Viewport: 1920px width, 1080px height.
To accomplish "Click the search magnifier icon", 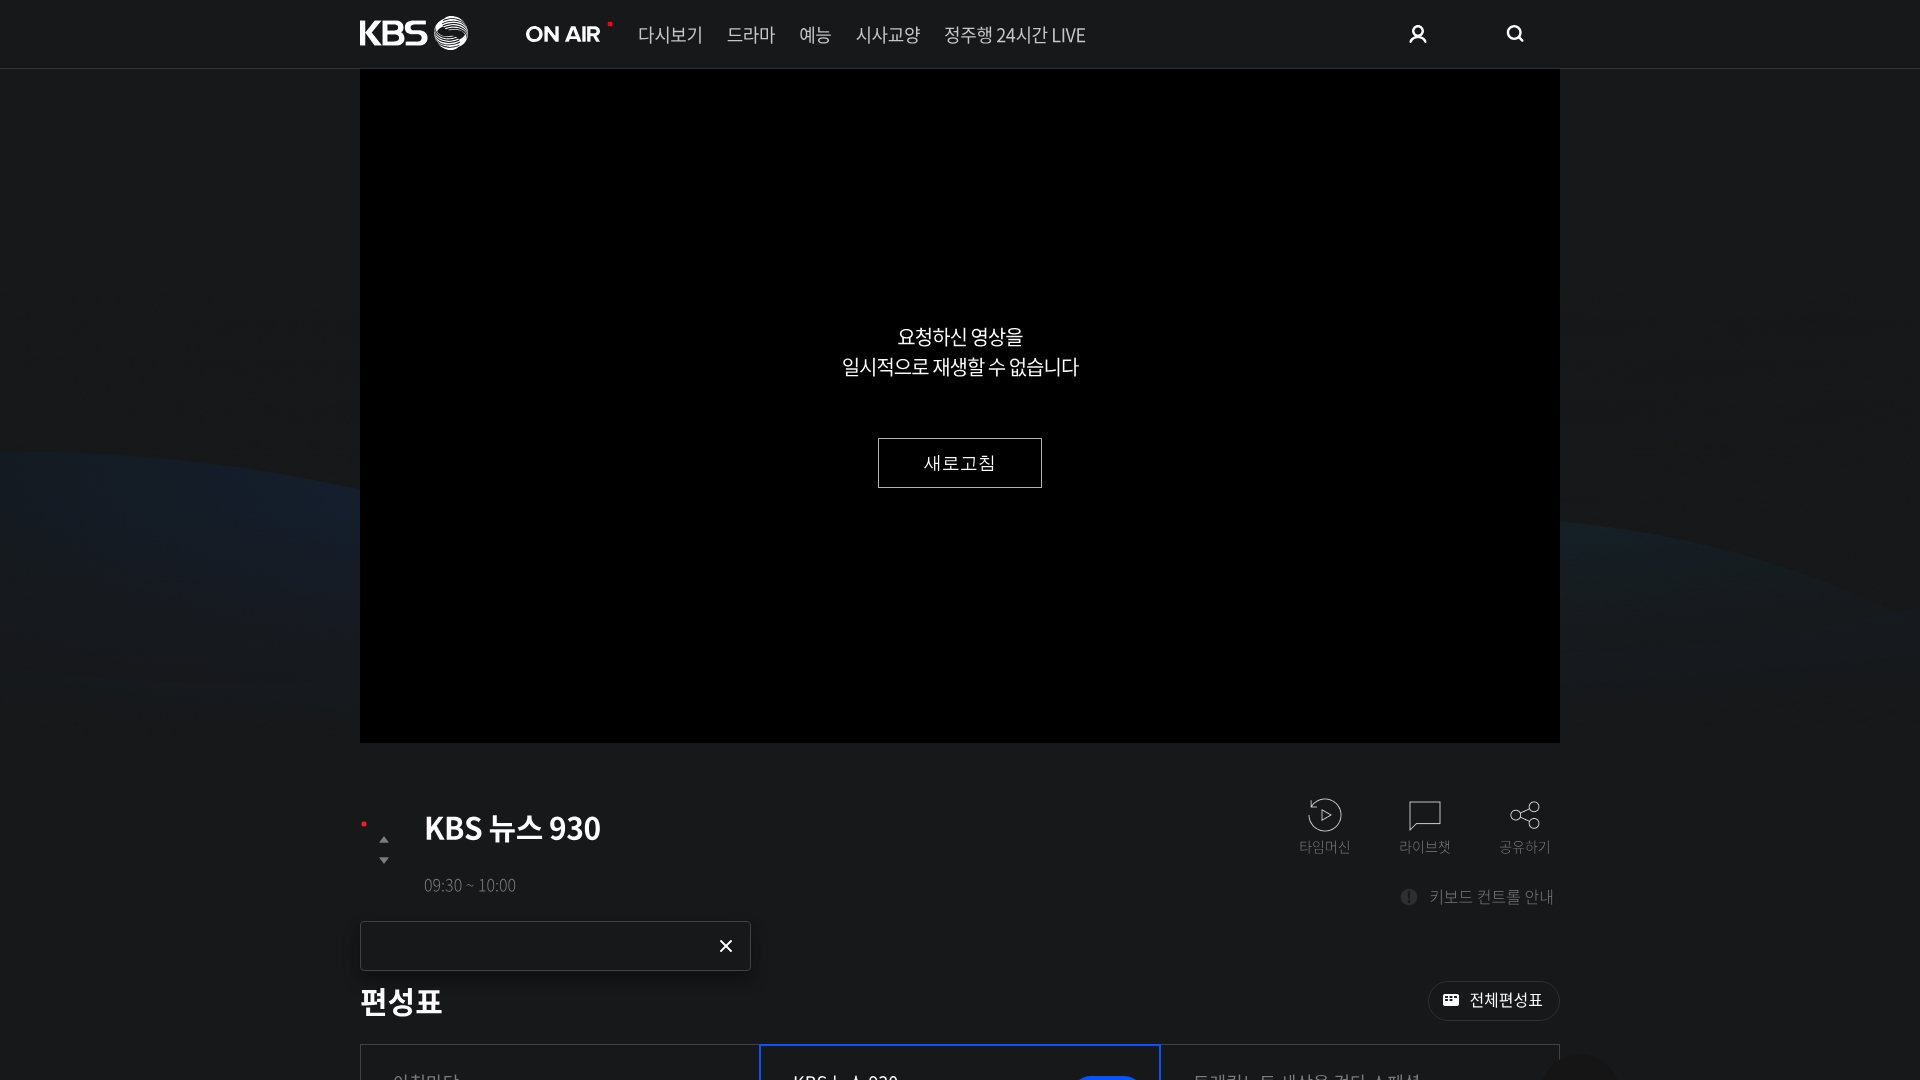I will (x=1515, y=34).
